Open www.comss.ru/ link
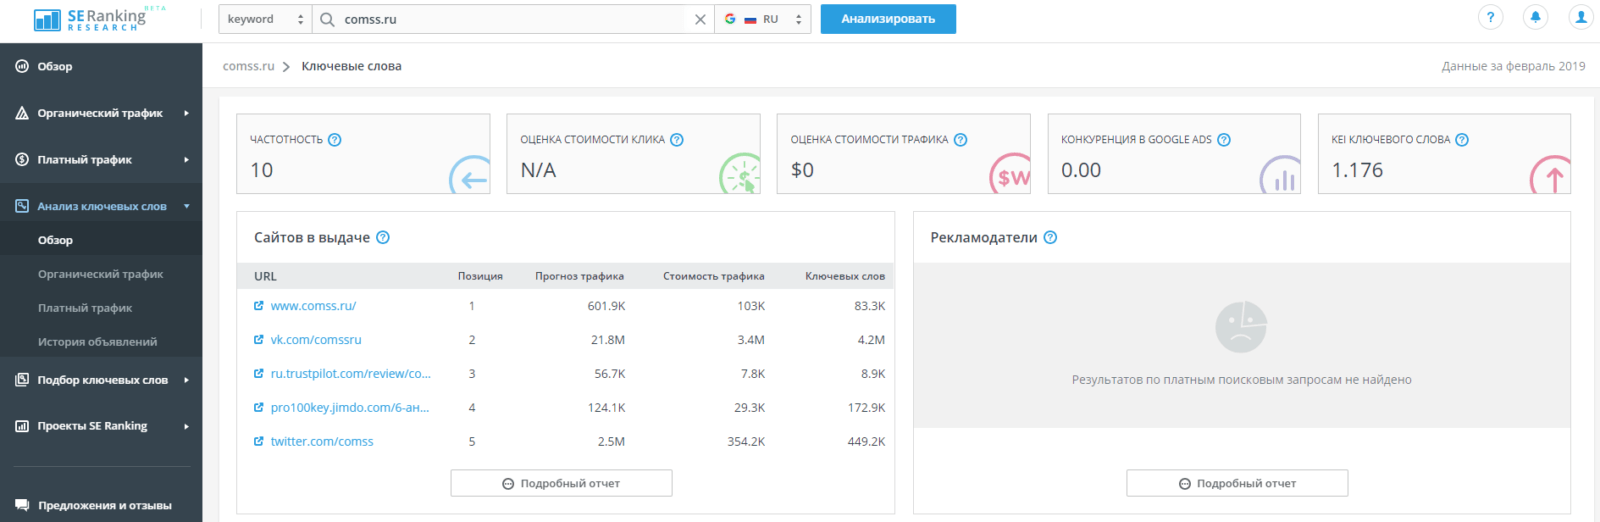Screen dimensions: 1600x522 point(313,306)
